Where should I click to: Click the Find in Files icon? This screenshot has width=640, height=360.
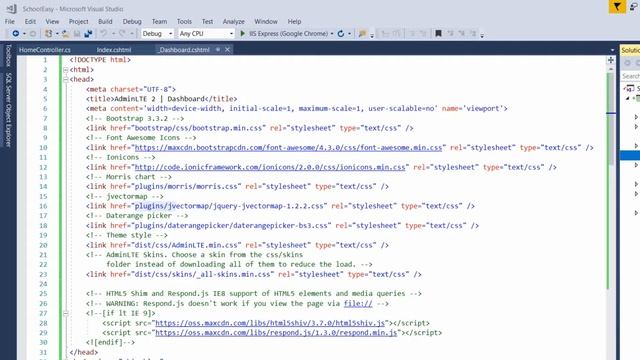click(x=362, y=34)
